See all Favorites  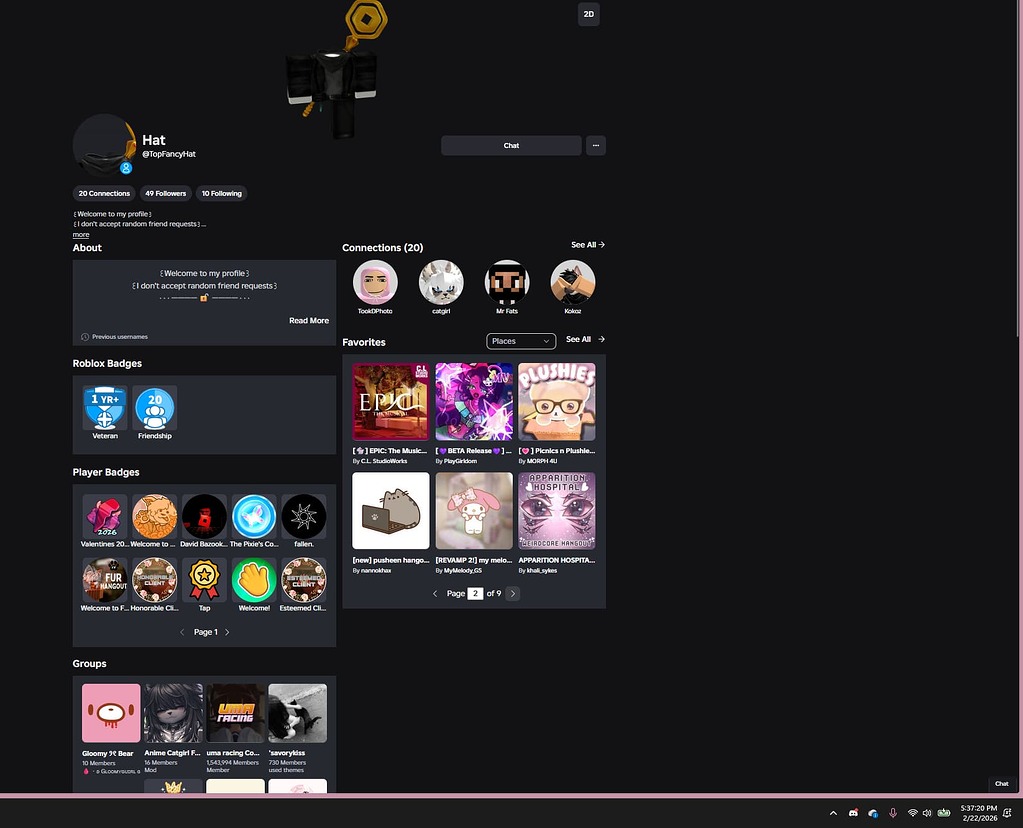click(585, 339)
